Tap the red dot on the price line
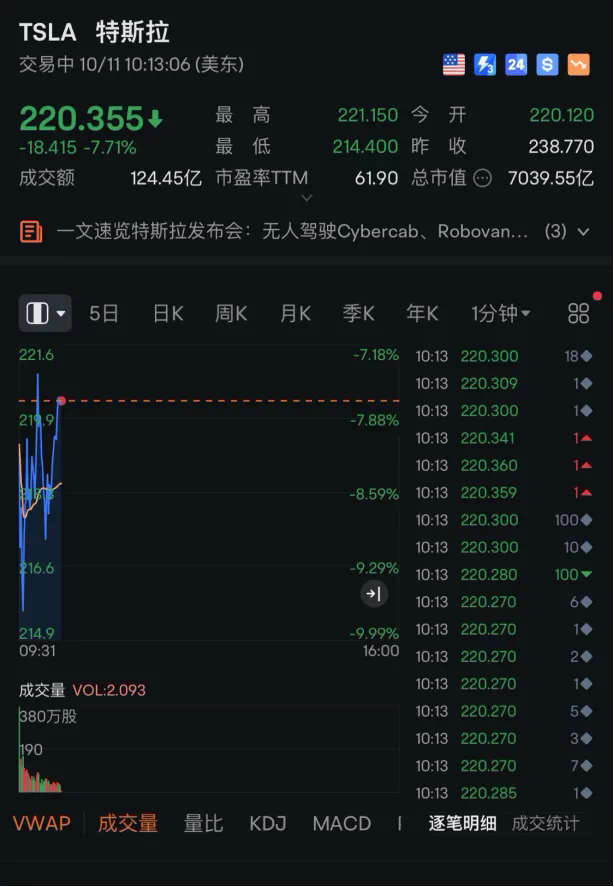This screenshot has width=614, height=887. 62,401
